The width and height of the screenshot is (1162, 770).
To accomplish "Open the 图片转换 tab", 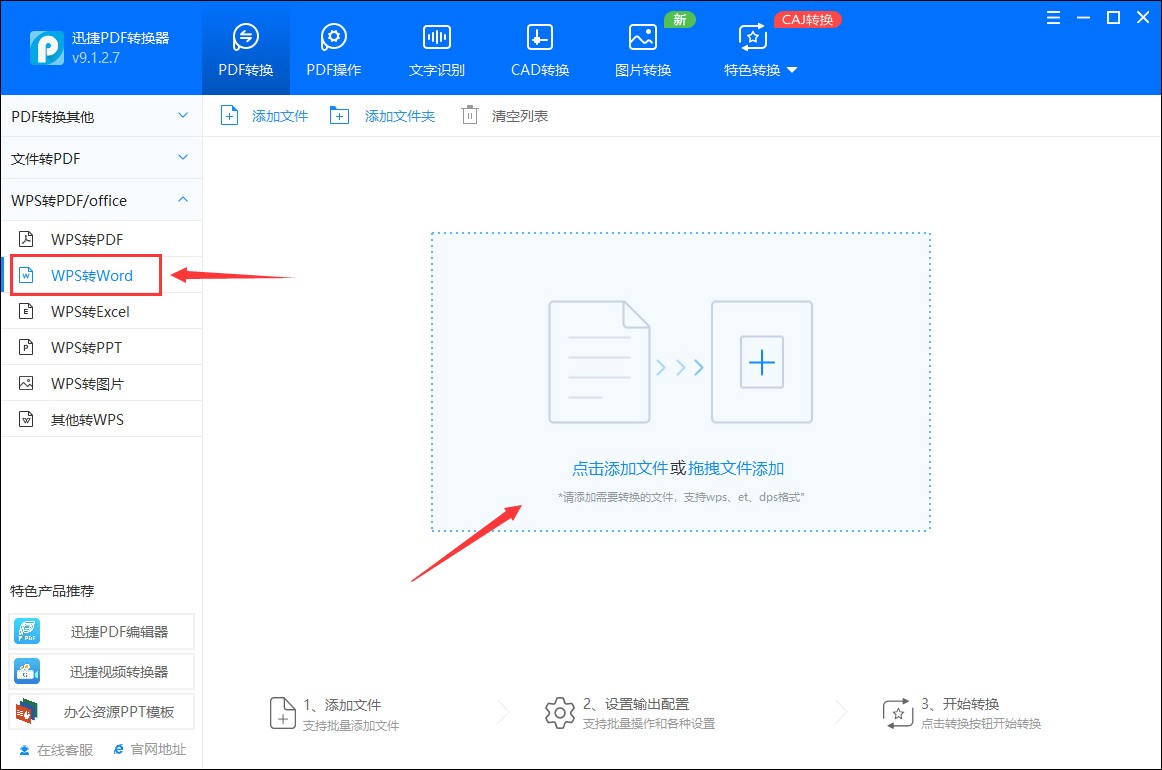I will [x=643, y=49].
